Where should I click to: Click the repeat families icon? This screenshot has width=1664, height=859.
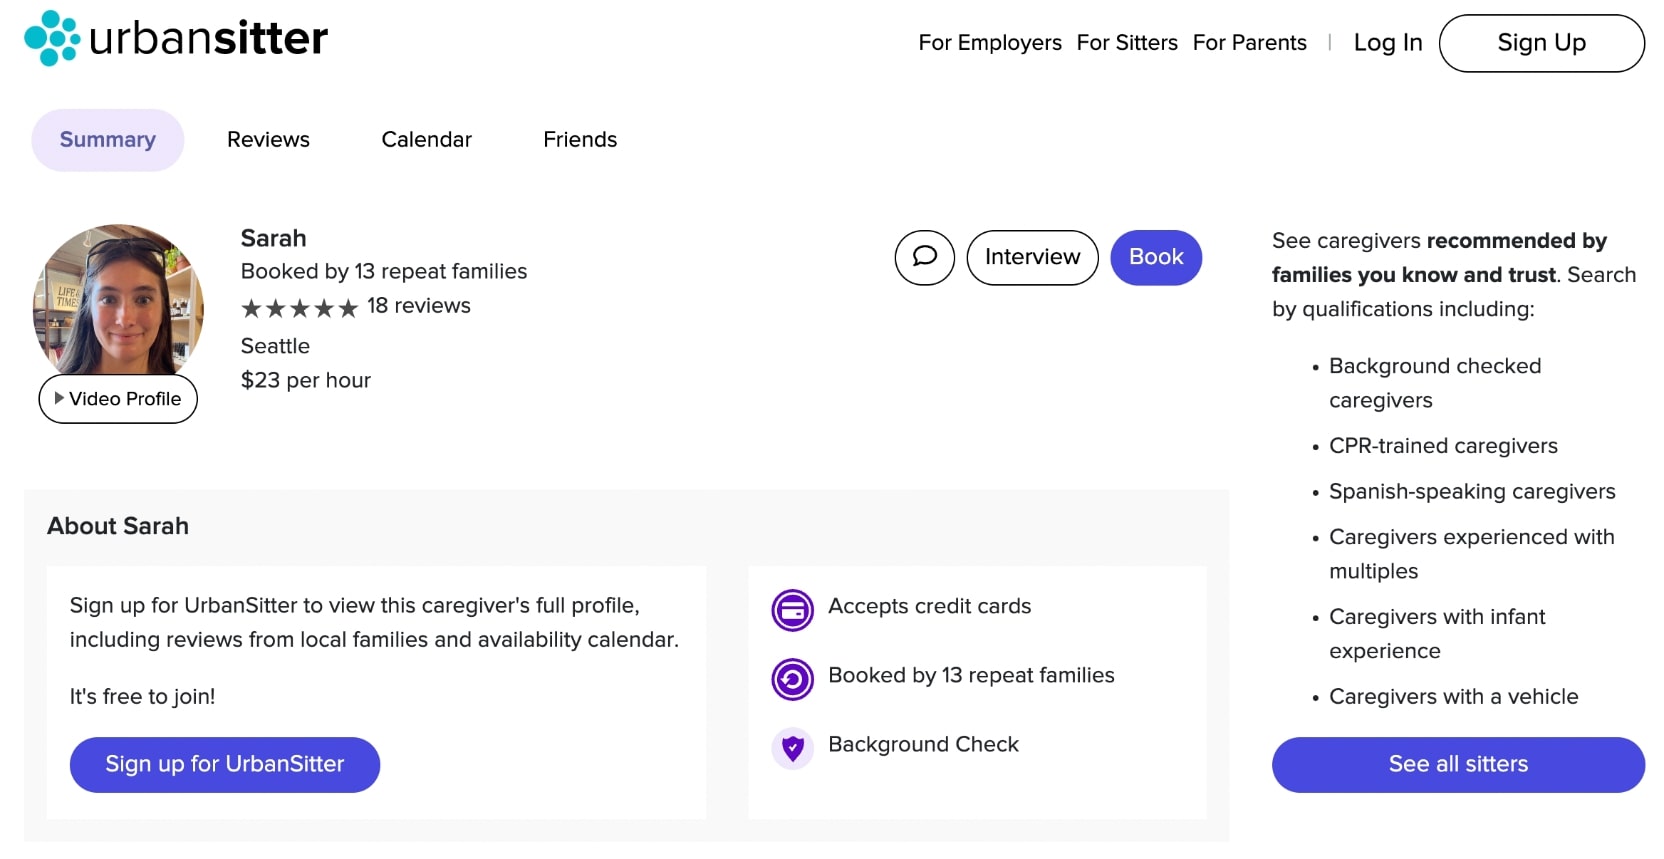click(x=793, y=679)
